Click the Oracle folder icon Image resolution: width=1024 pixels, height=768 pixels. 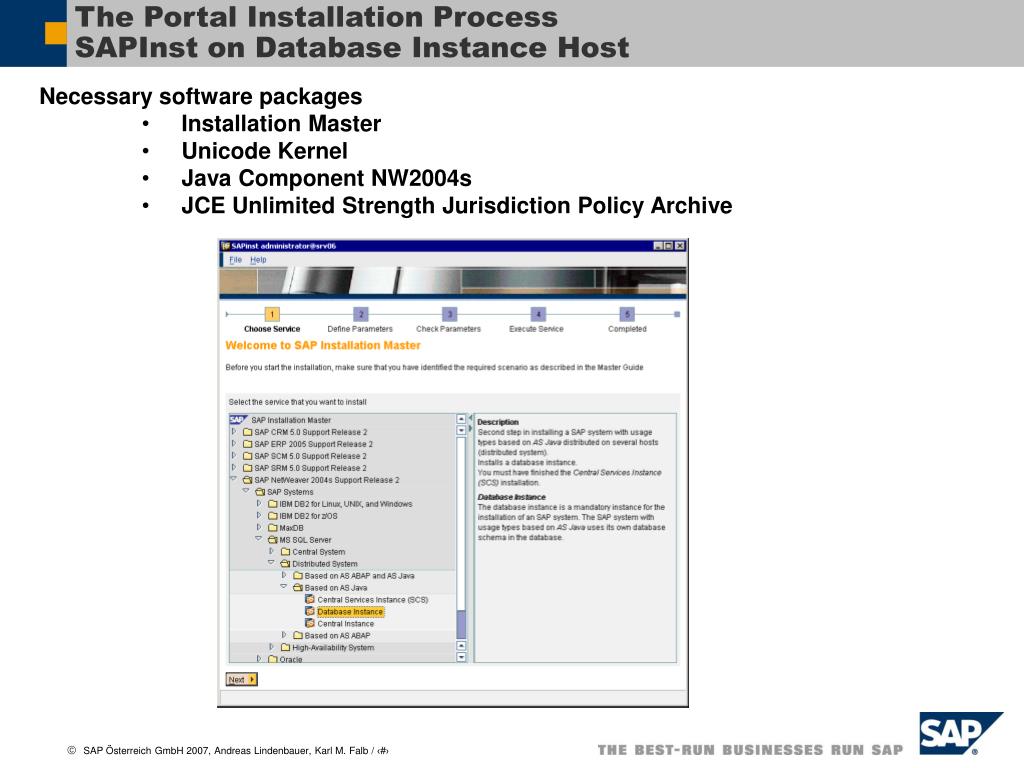click(273, 660)
